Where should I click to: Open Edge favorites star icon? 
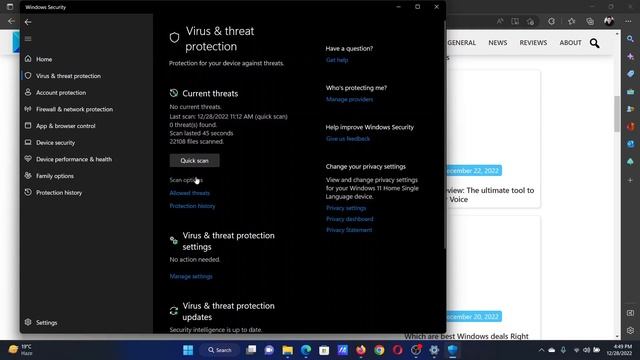(x=571, y=21)
